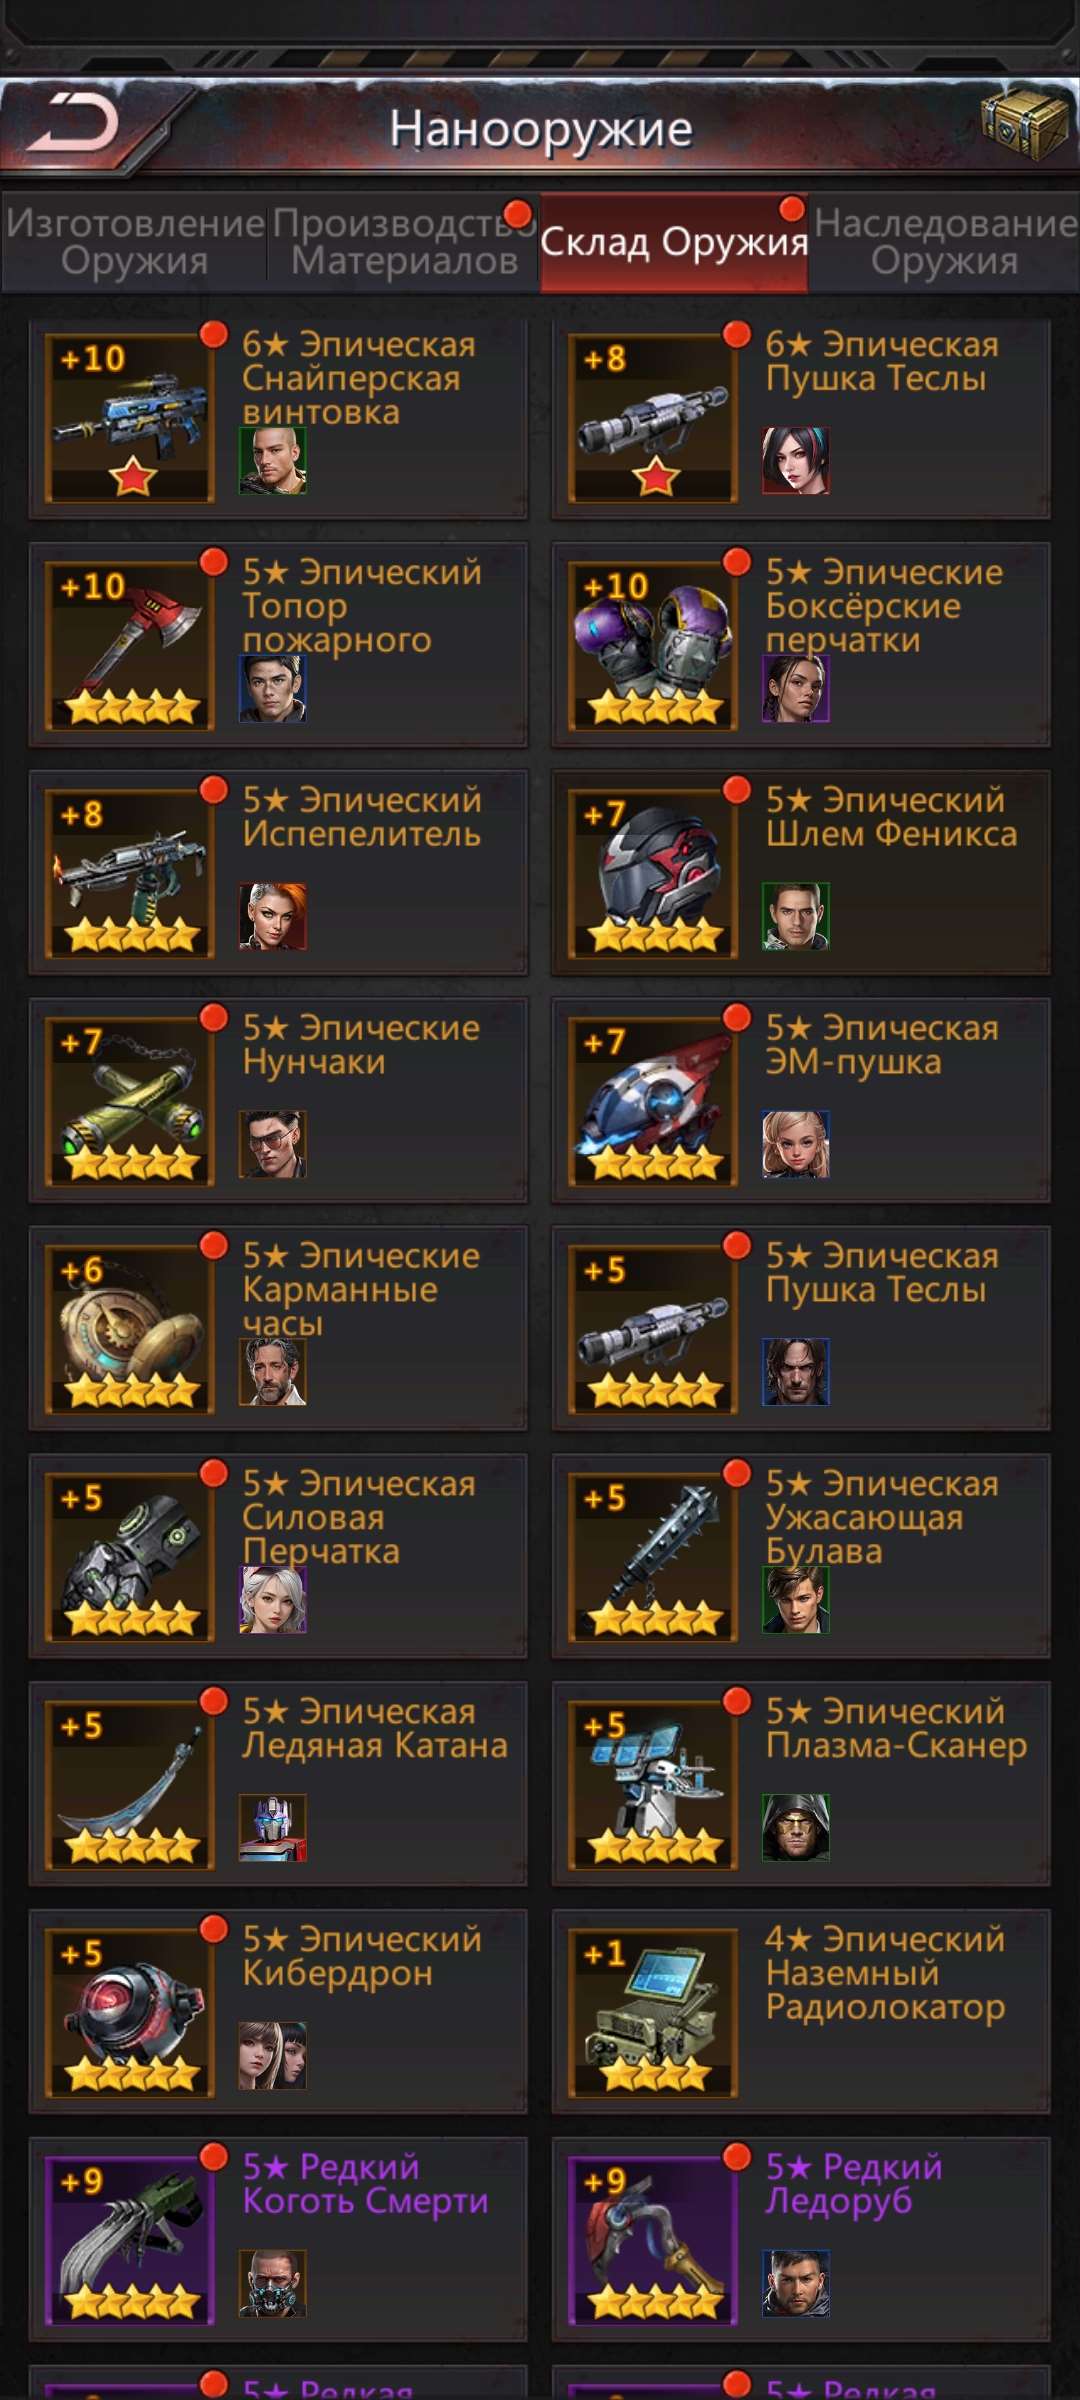The height and width of the screenshot is (2400, 1080).
Task: Open 5★ Эпический Испепелитель weapon card
Action: 278,873
